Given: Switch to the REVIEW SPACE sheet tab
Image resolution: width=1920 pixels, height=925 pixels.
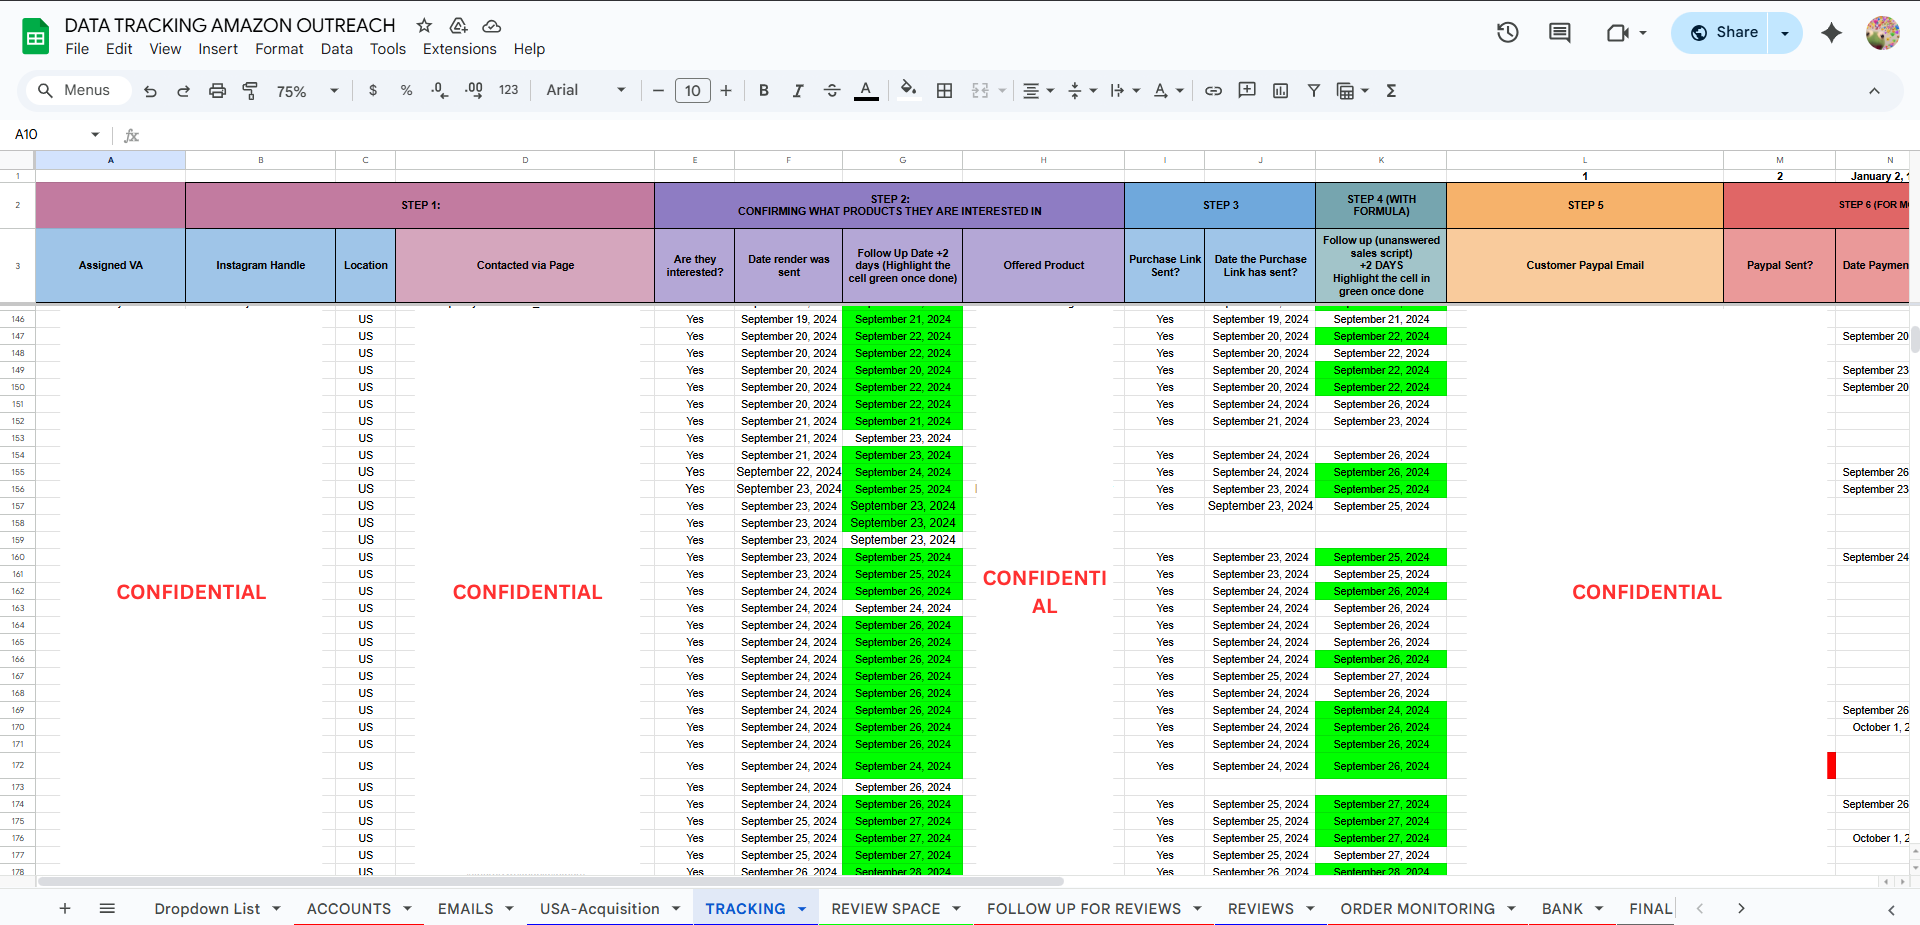Looking at the screenshot, I should point(885,909).
